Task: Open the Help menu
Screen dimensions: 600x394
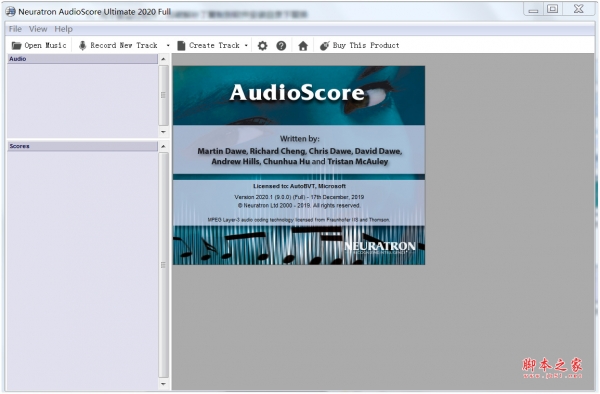Action: (63, 29)
